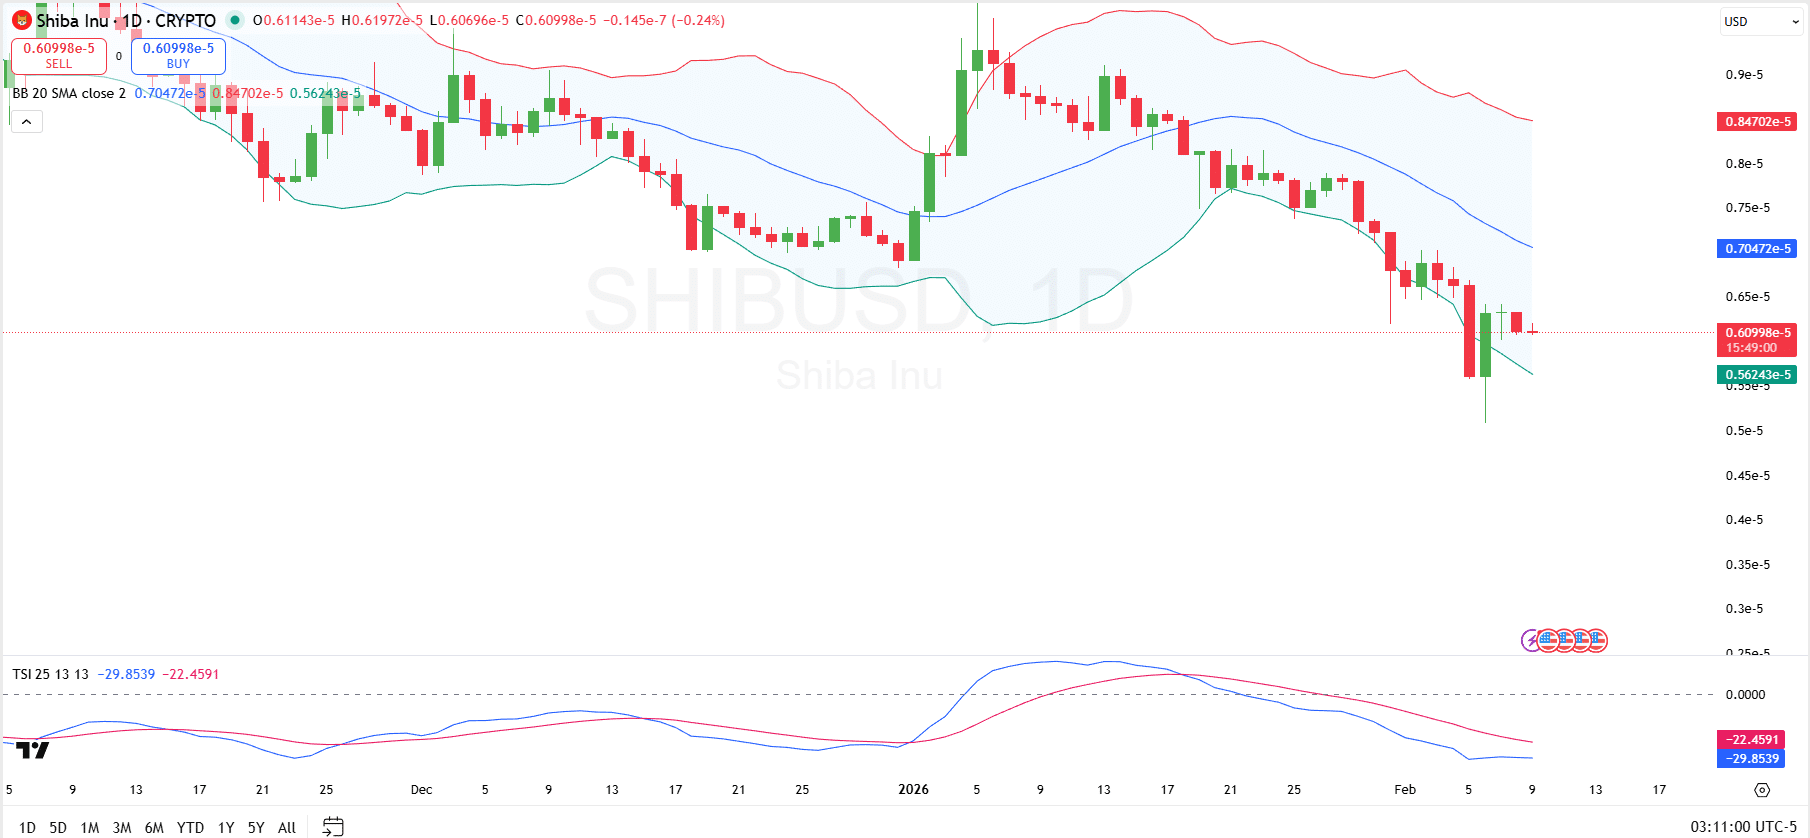Select the 5D time range

58,827
